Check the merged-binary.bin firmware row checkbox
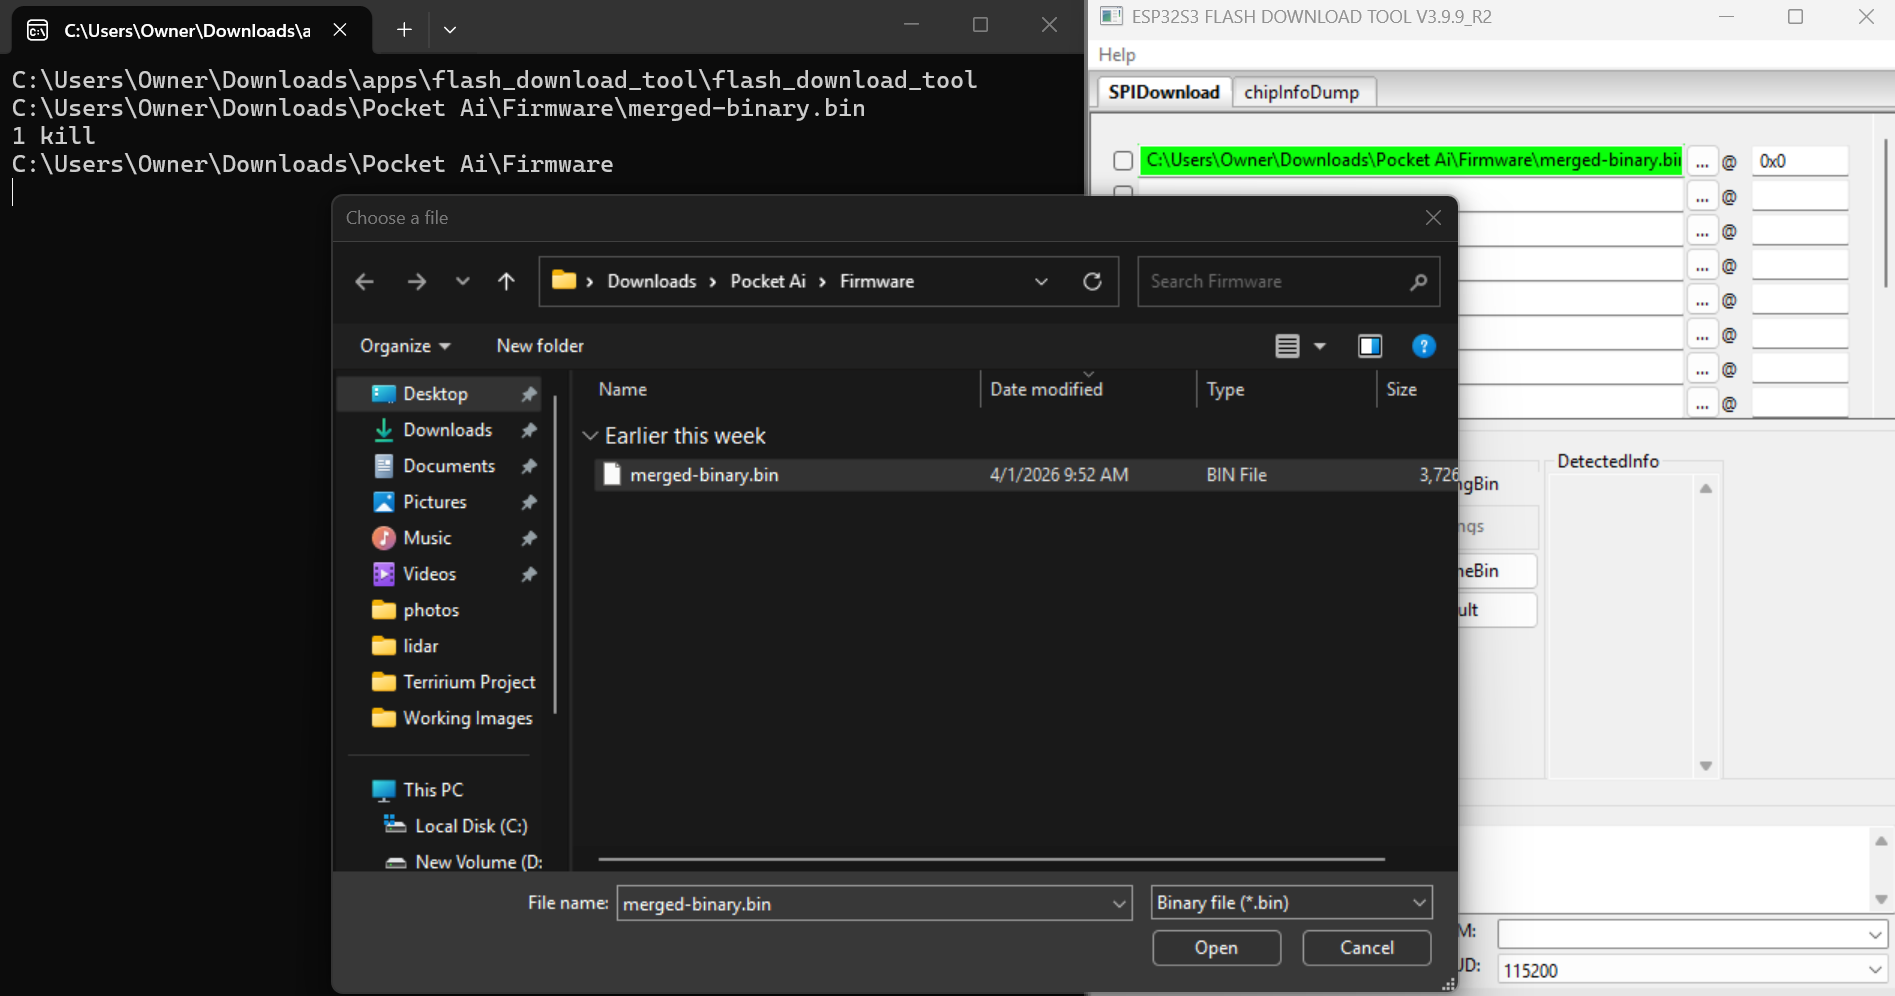The height and width of the screenshot is (996, 1895). pyautogui.click(x=1121, y=160)
